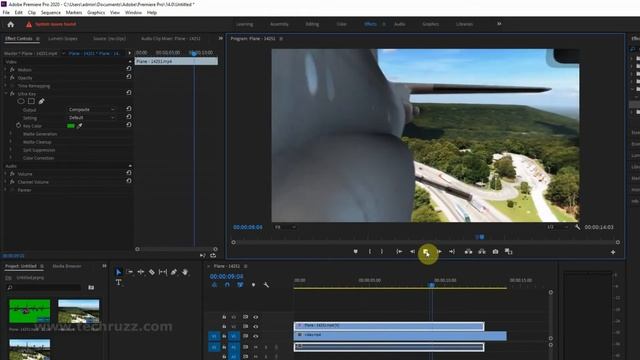The height and width of the screenshot is (360, 640).
Task: Expand the Matte Generation group
Action: [x=11, y=134]
